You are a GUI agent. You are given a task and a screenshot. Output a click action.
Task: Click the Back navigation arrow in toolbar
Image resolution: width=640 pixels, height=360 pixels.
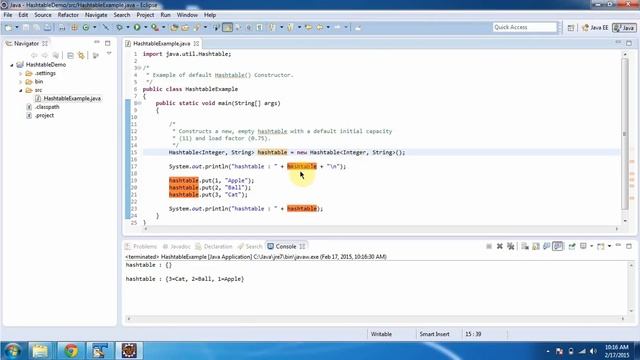(x=320, y=27)
